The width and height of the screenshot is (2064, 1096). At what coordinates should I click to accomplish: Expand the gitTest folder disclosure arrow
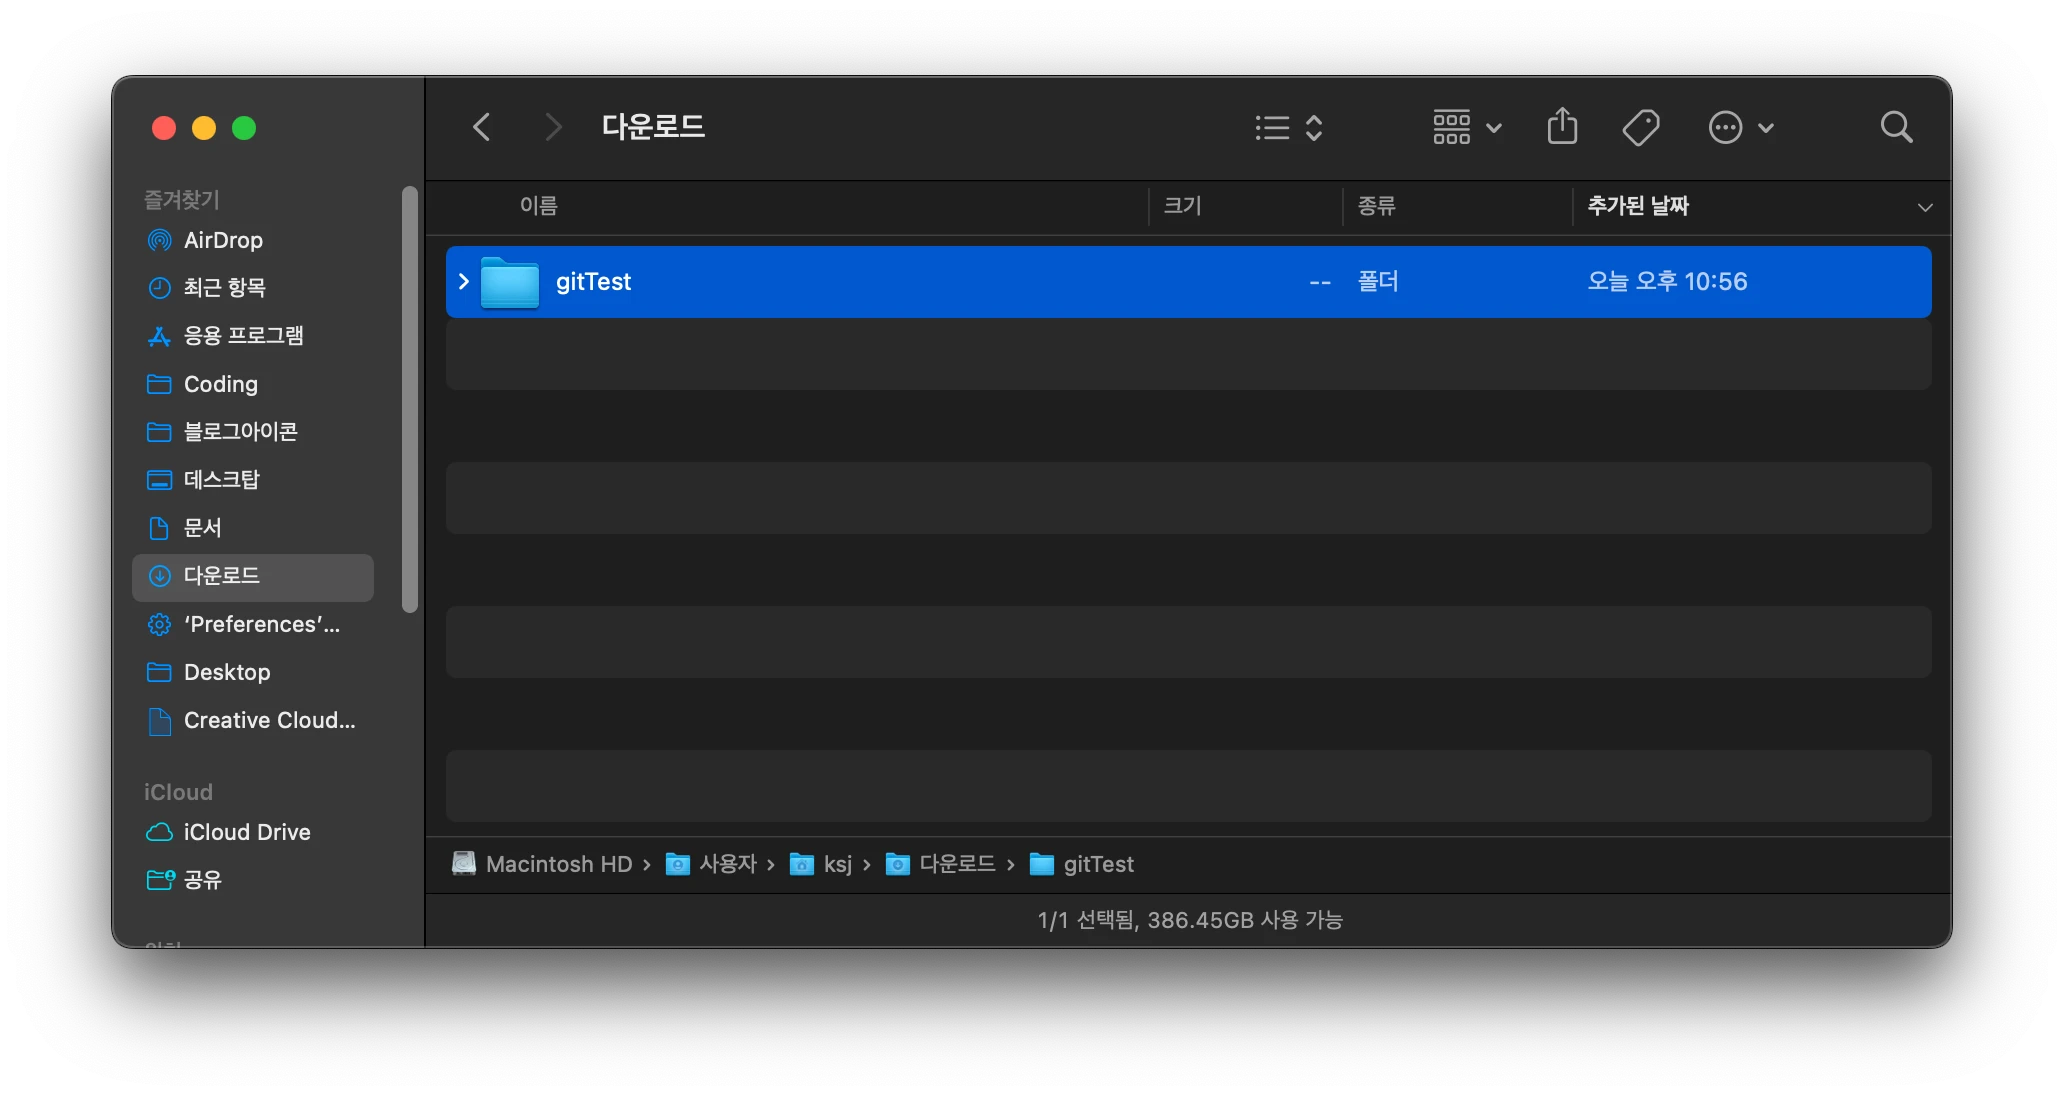pyautogui.click(x=464, y=282)
